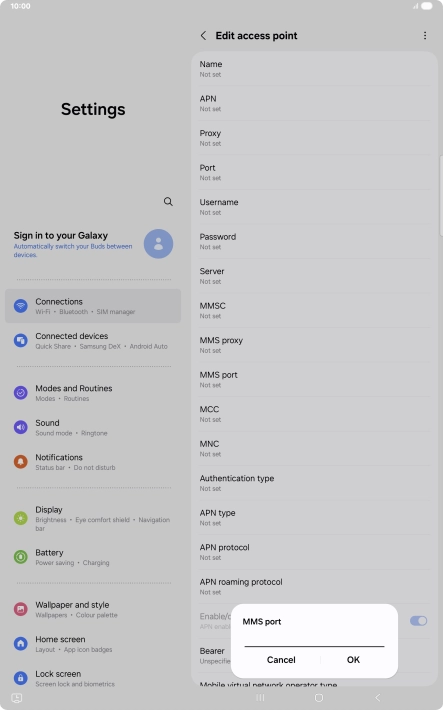Viewport: 443px width, 710px height.
Task: Tap the home button in navigation bar
Action: 319,698
